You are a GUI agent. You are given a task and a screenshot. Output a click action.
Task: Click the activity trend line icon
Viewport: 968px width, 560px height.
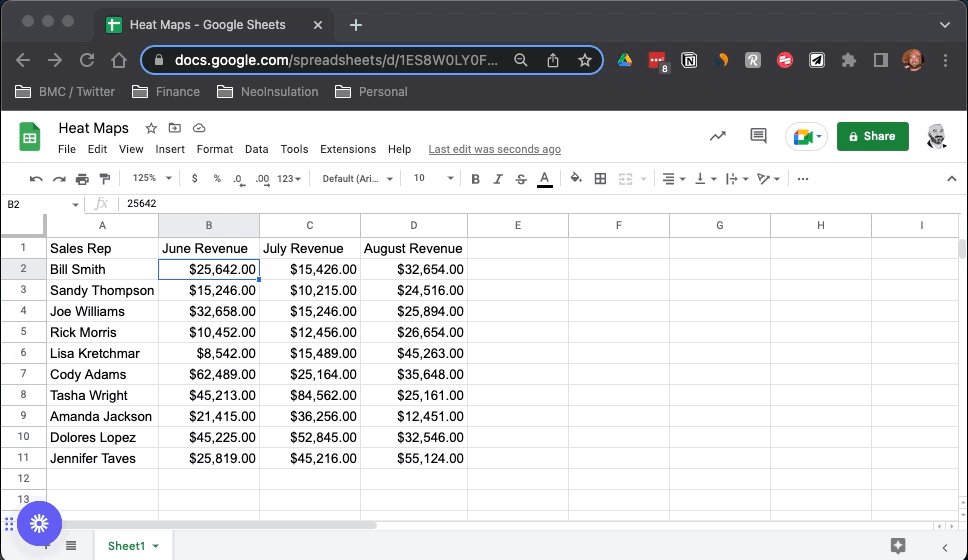coord(717,136)
